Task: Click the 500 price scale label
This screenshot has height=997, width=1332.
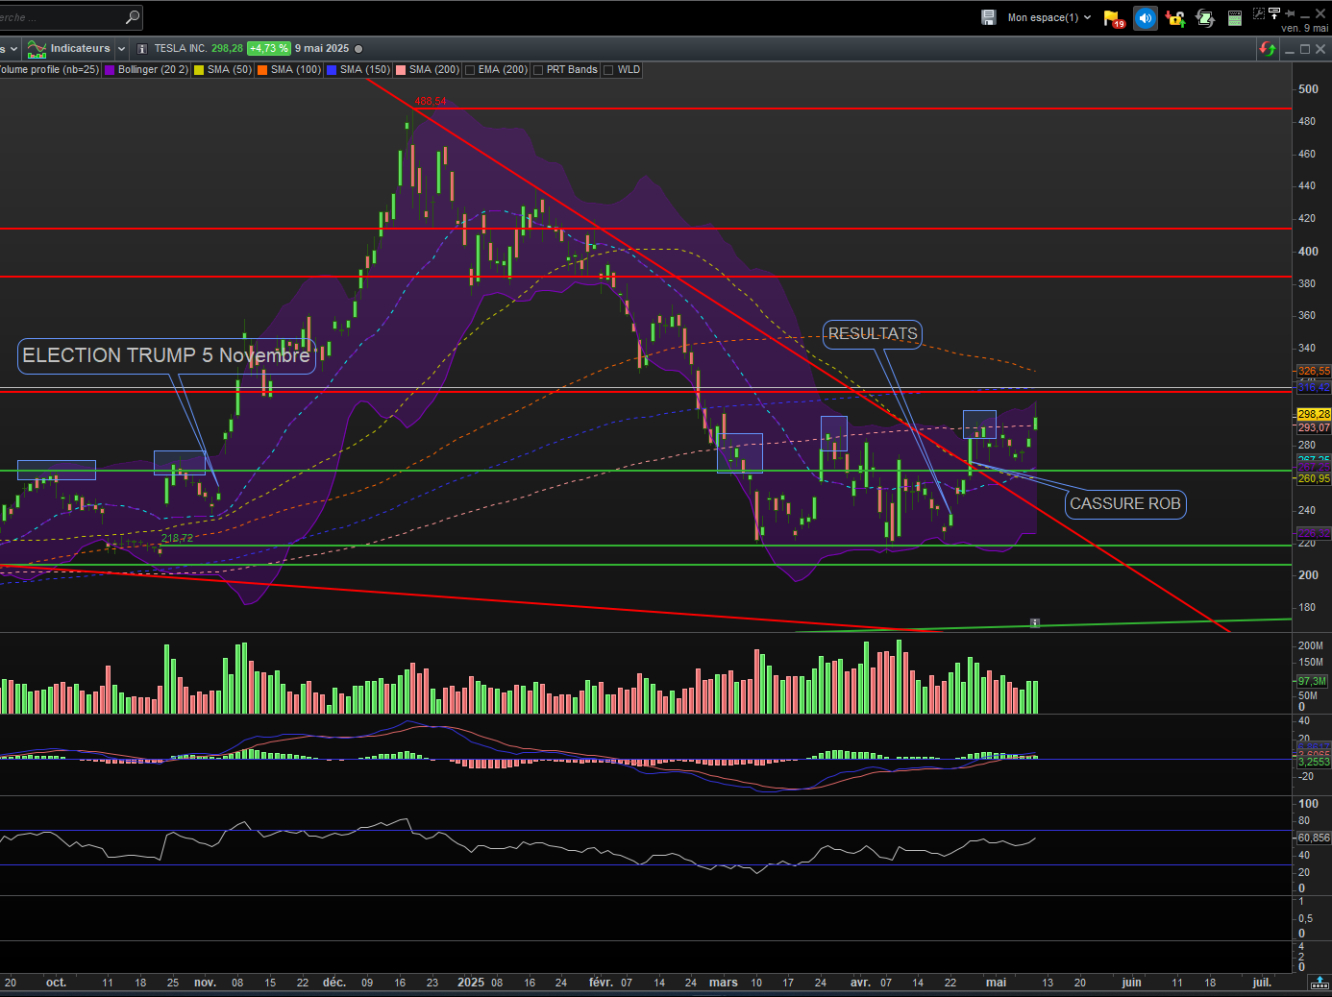Action: [1308, 89]
